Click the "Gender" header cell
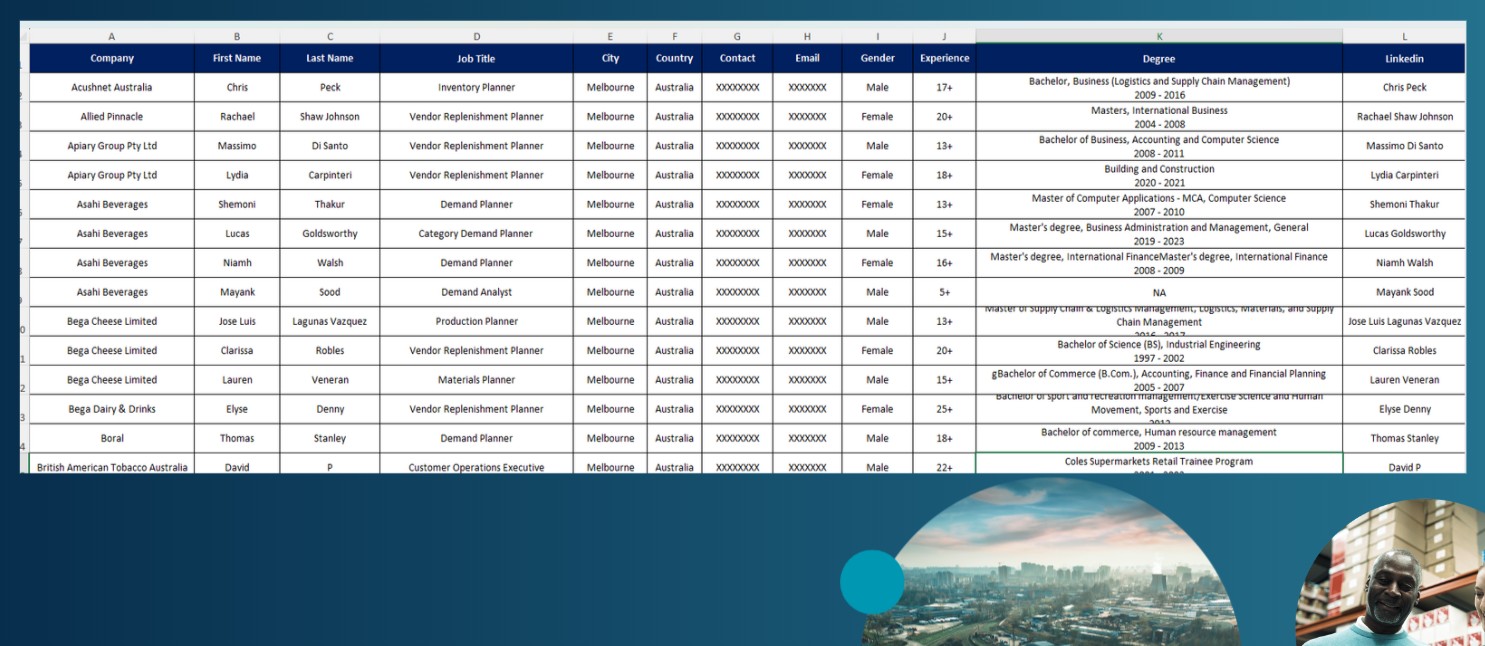Screen dimensions: 1485x646 (877, 58)
